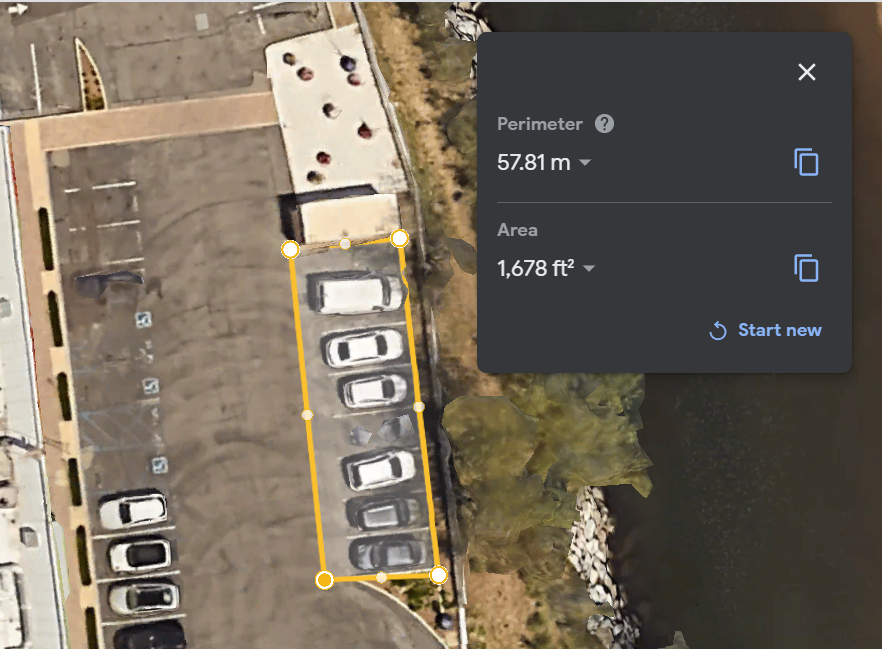This screenshot has width=882, height=649.
Task: Click the white patio with red umbrellas
Action: 334,112
